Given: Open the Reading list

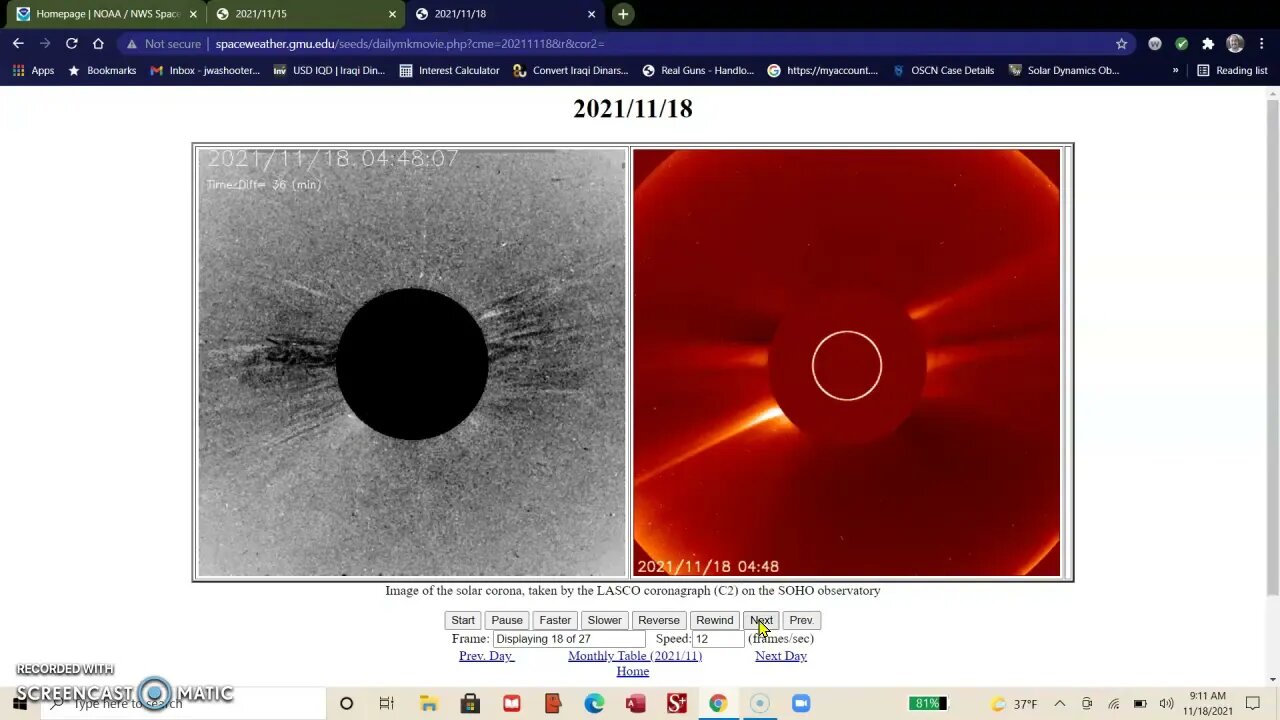Looking at the screenshot, I should tap(1232, 71).
